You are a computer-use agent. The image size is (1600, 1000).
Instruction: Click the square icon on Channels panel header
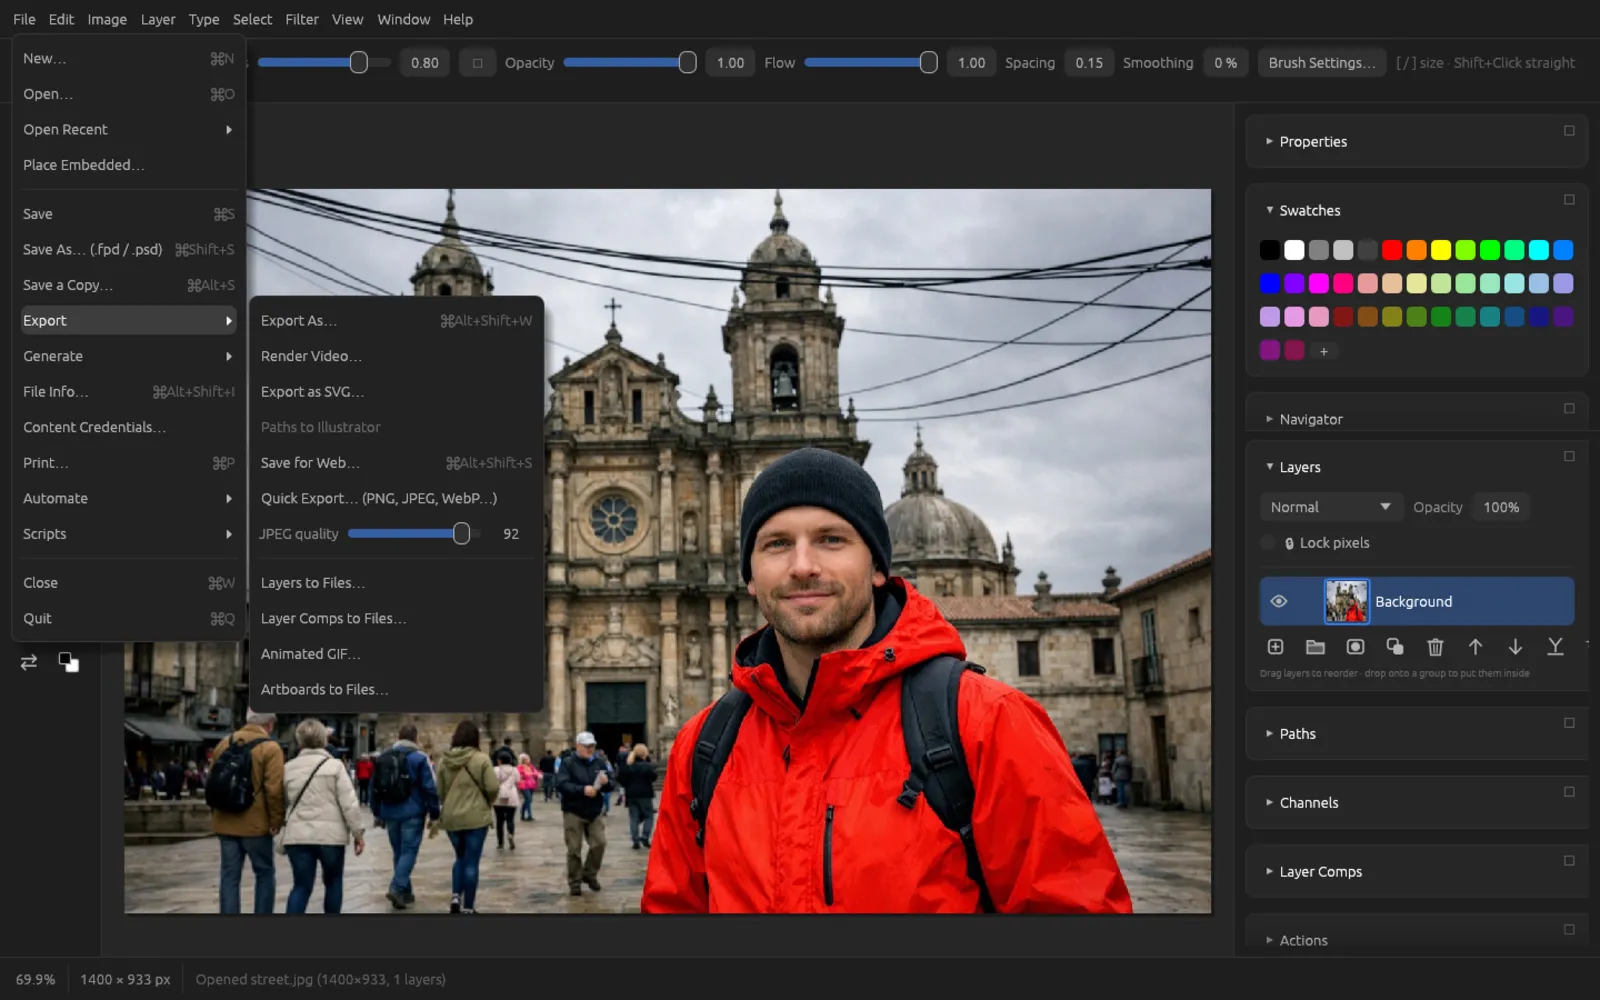(x=1569, y=792)
